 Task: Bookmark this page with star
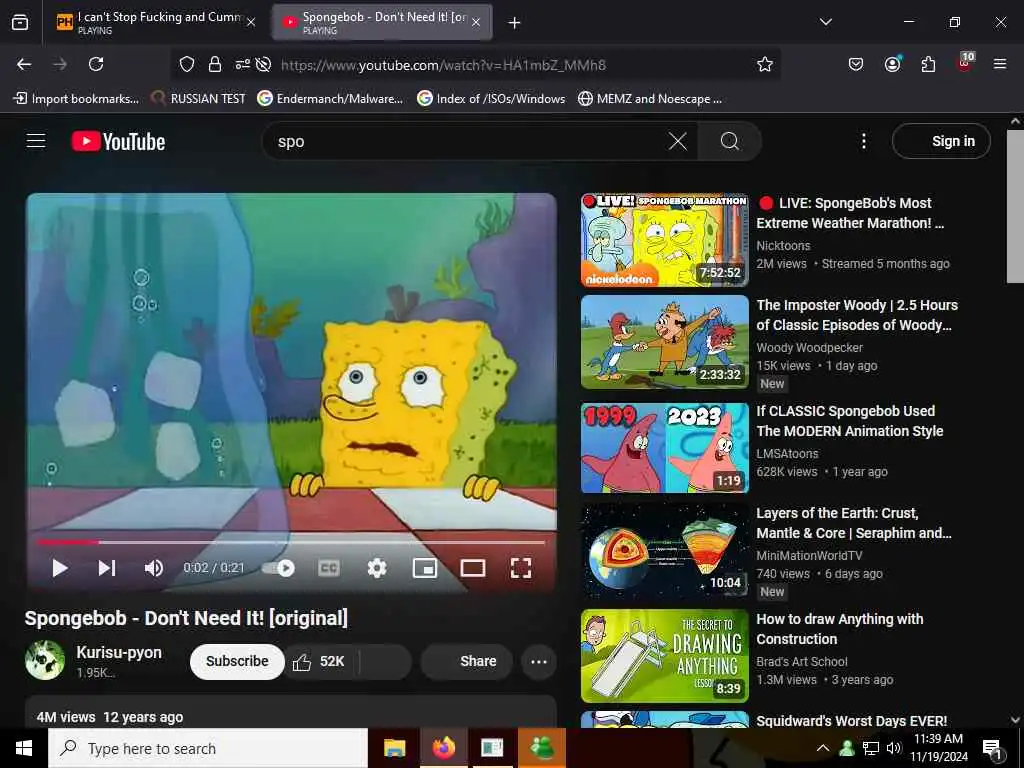point(764,64)
